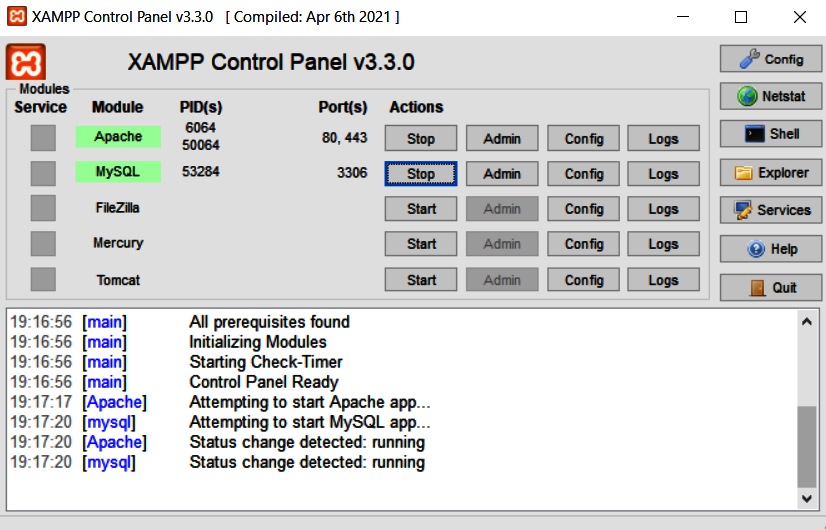This screenshot has width=826, height=530.
Task: Toggle the MySQL service checkbox
Action: tap(43, 173)
